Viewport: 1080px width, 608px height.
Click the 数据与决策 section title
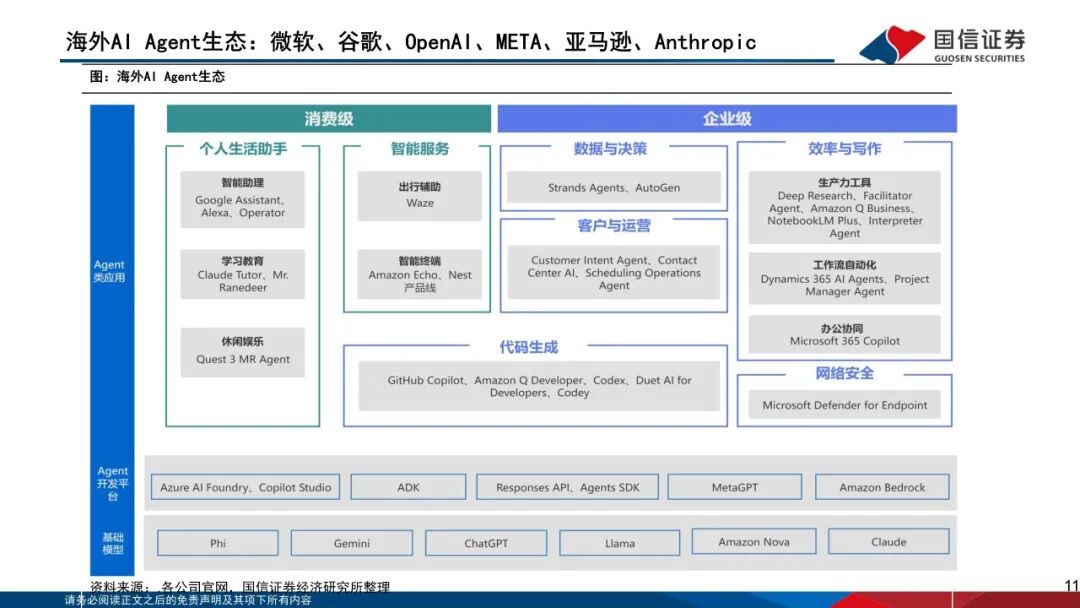(x=610, y=148)
